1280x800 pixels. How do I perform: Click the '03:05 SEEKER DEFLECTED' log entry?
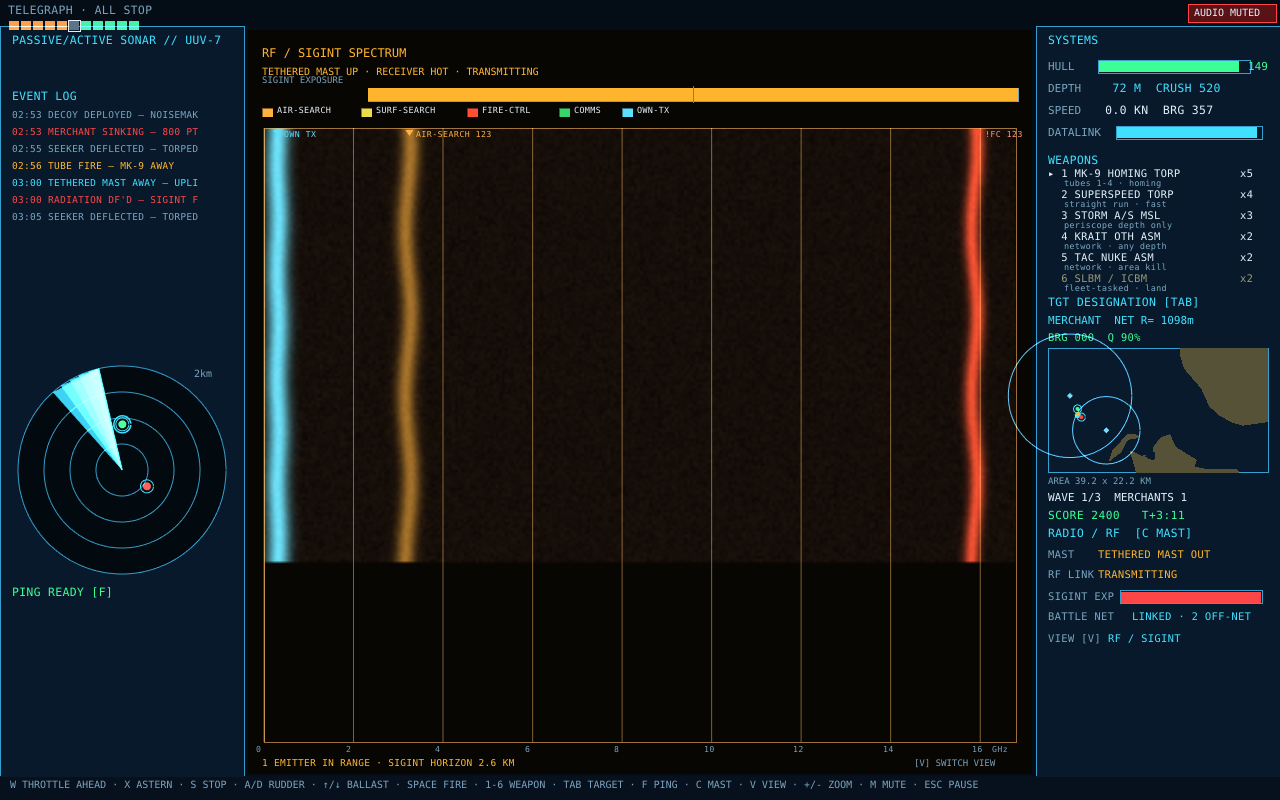pyautogui.click(x=105, y=217)
